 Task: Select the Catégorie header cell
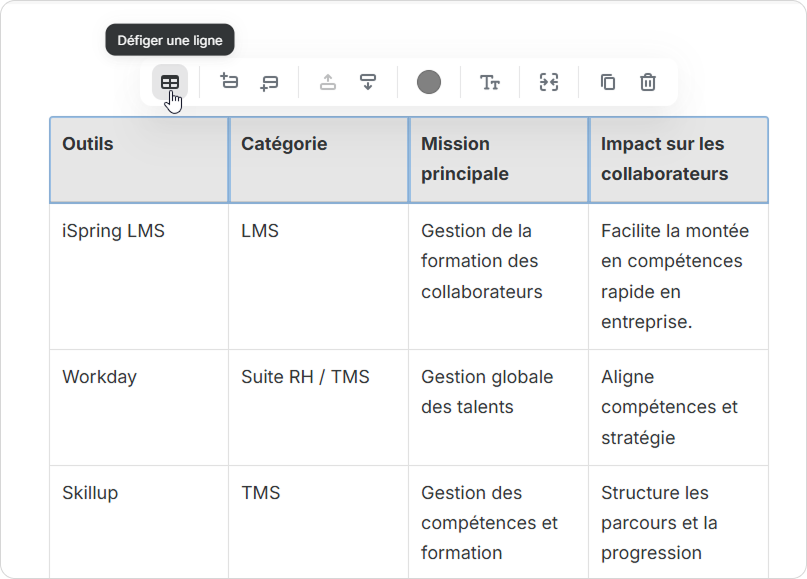tap(318, 160)
